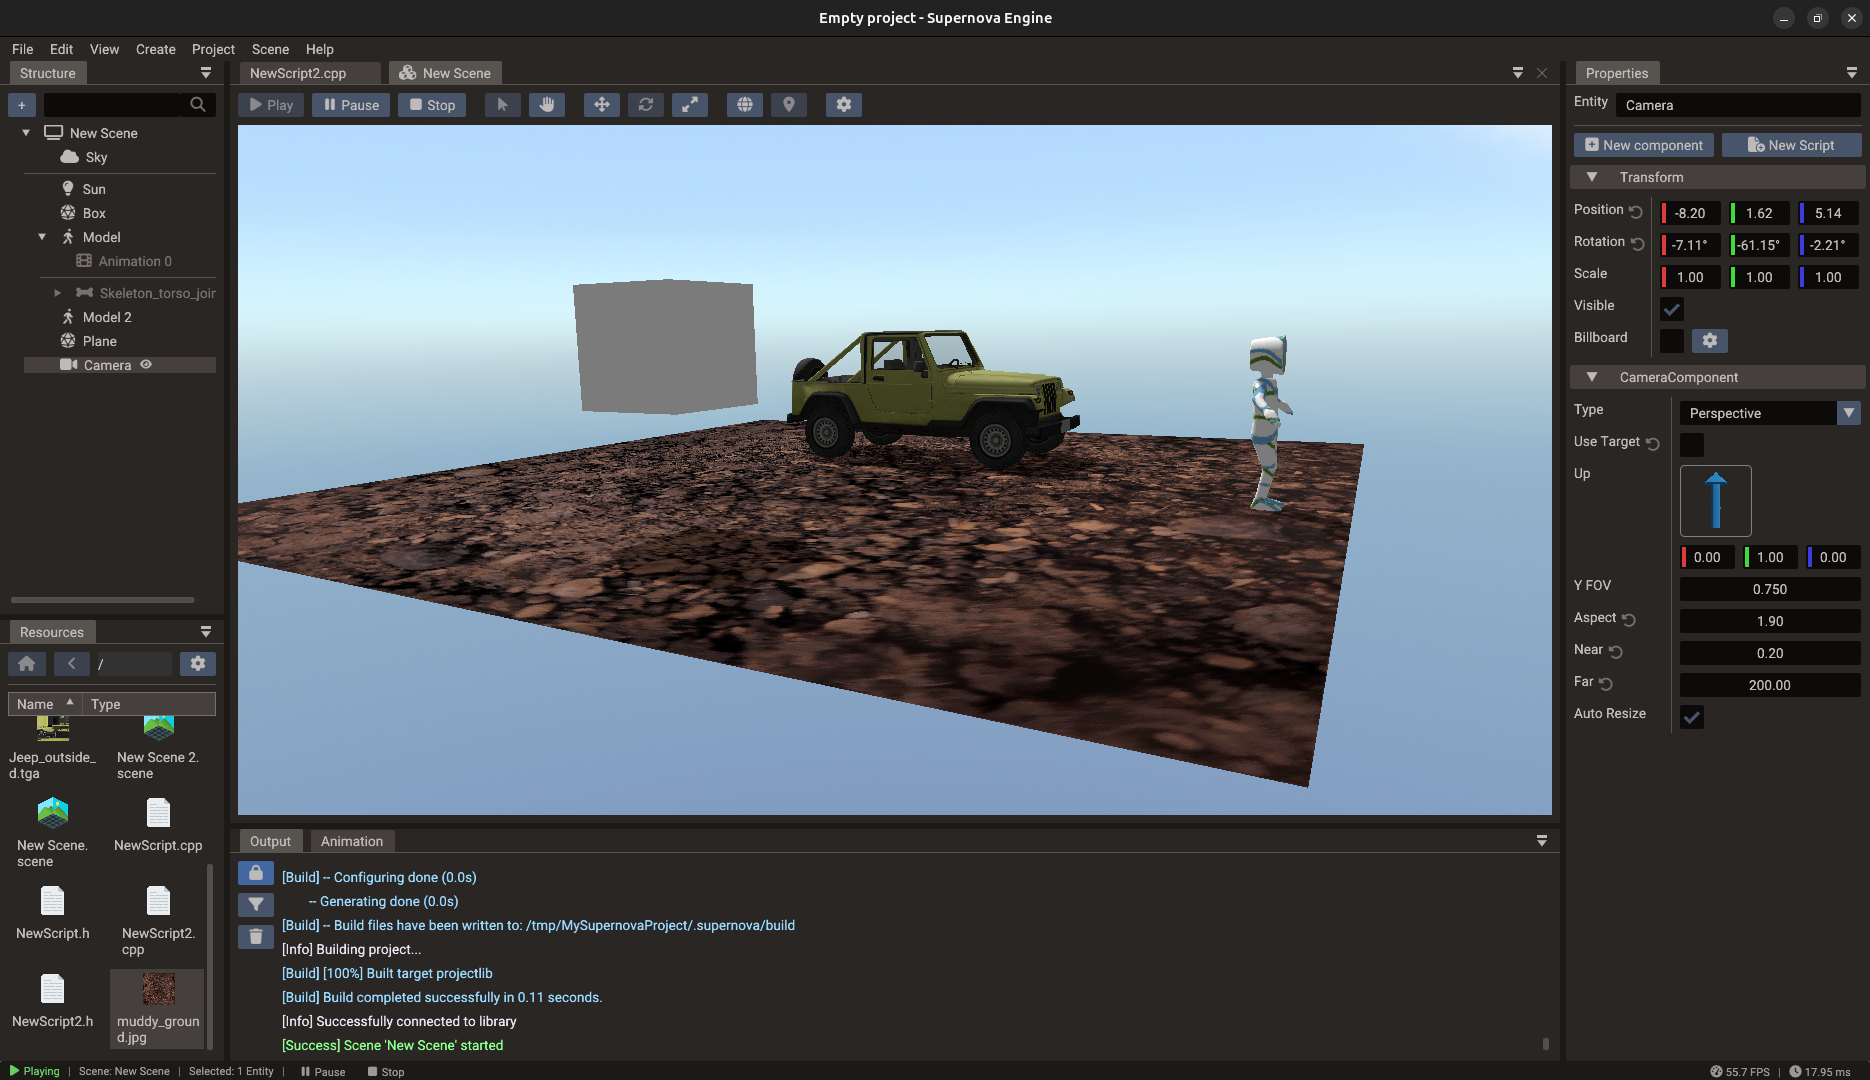Switch between world and local coordinates via globe icon
This screenshot has height=1080, width=1870.
point(744,104)
